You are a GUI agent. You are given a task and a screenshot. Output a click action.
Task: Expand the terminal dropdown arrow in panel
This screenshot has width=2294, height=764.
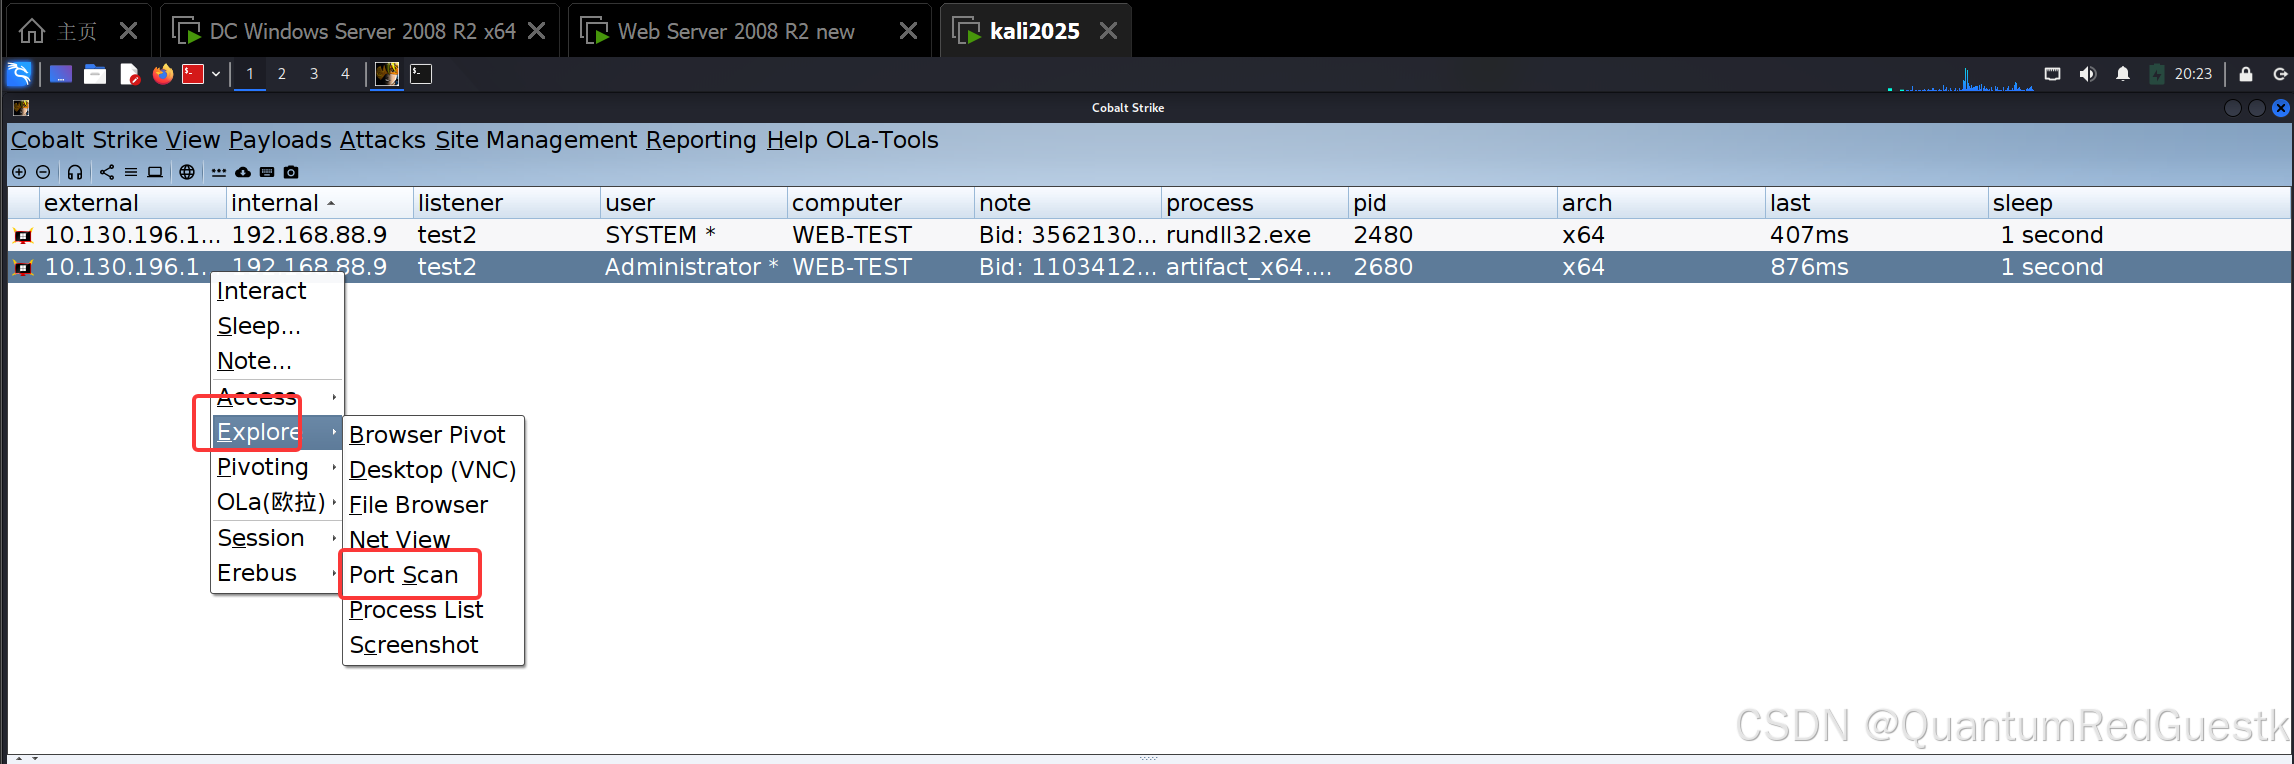216,74
